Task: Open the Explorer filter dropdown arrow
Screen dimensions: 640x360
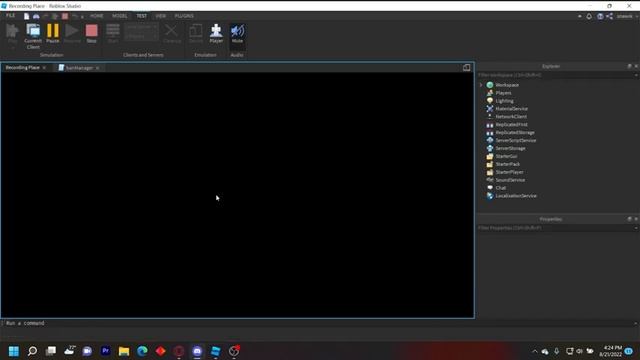Action: (636, 75)
